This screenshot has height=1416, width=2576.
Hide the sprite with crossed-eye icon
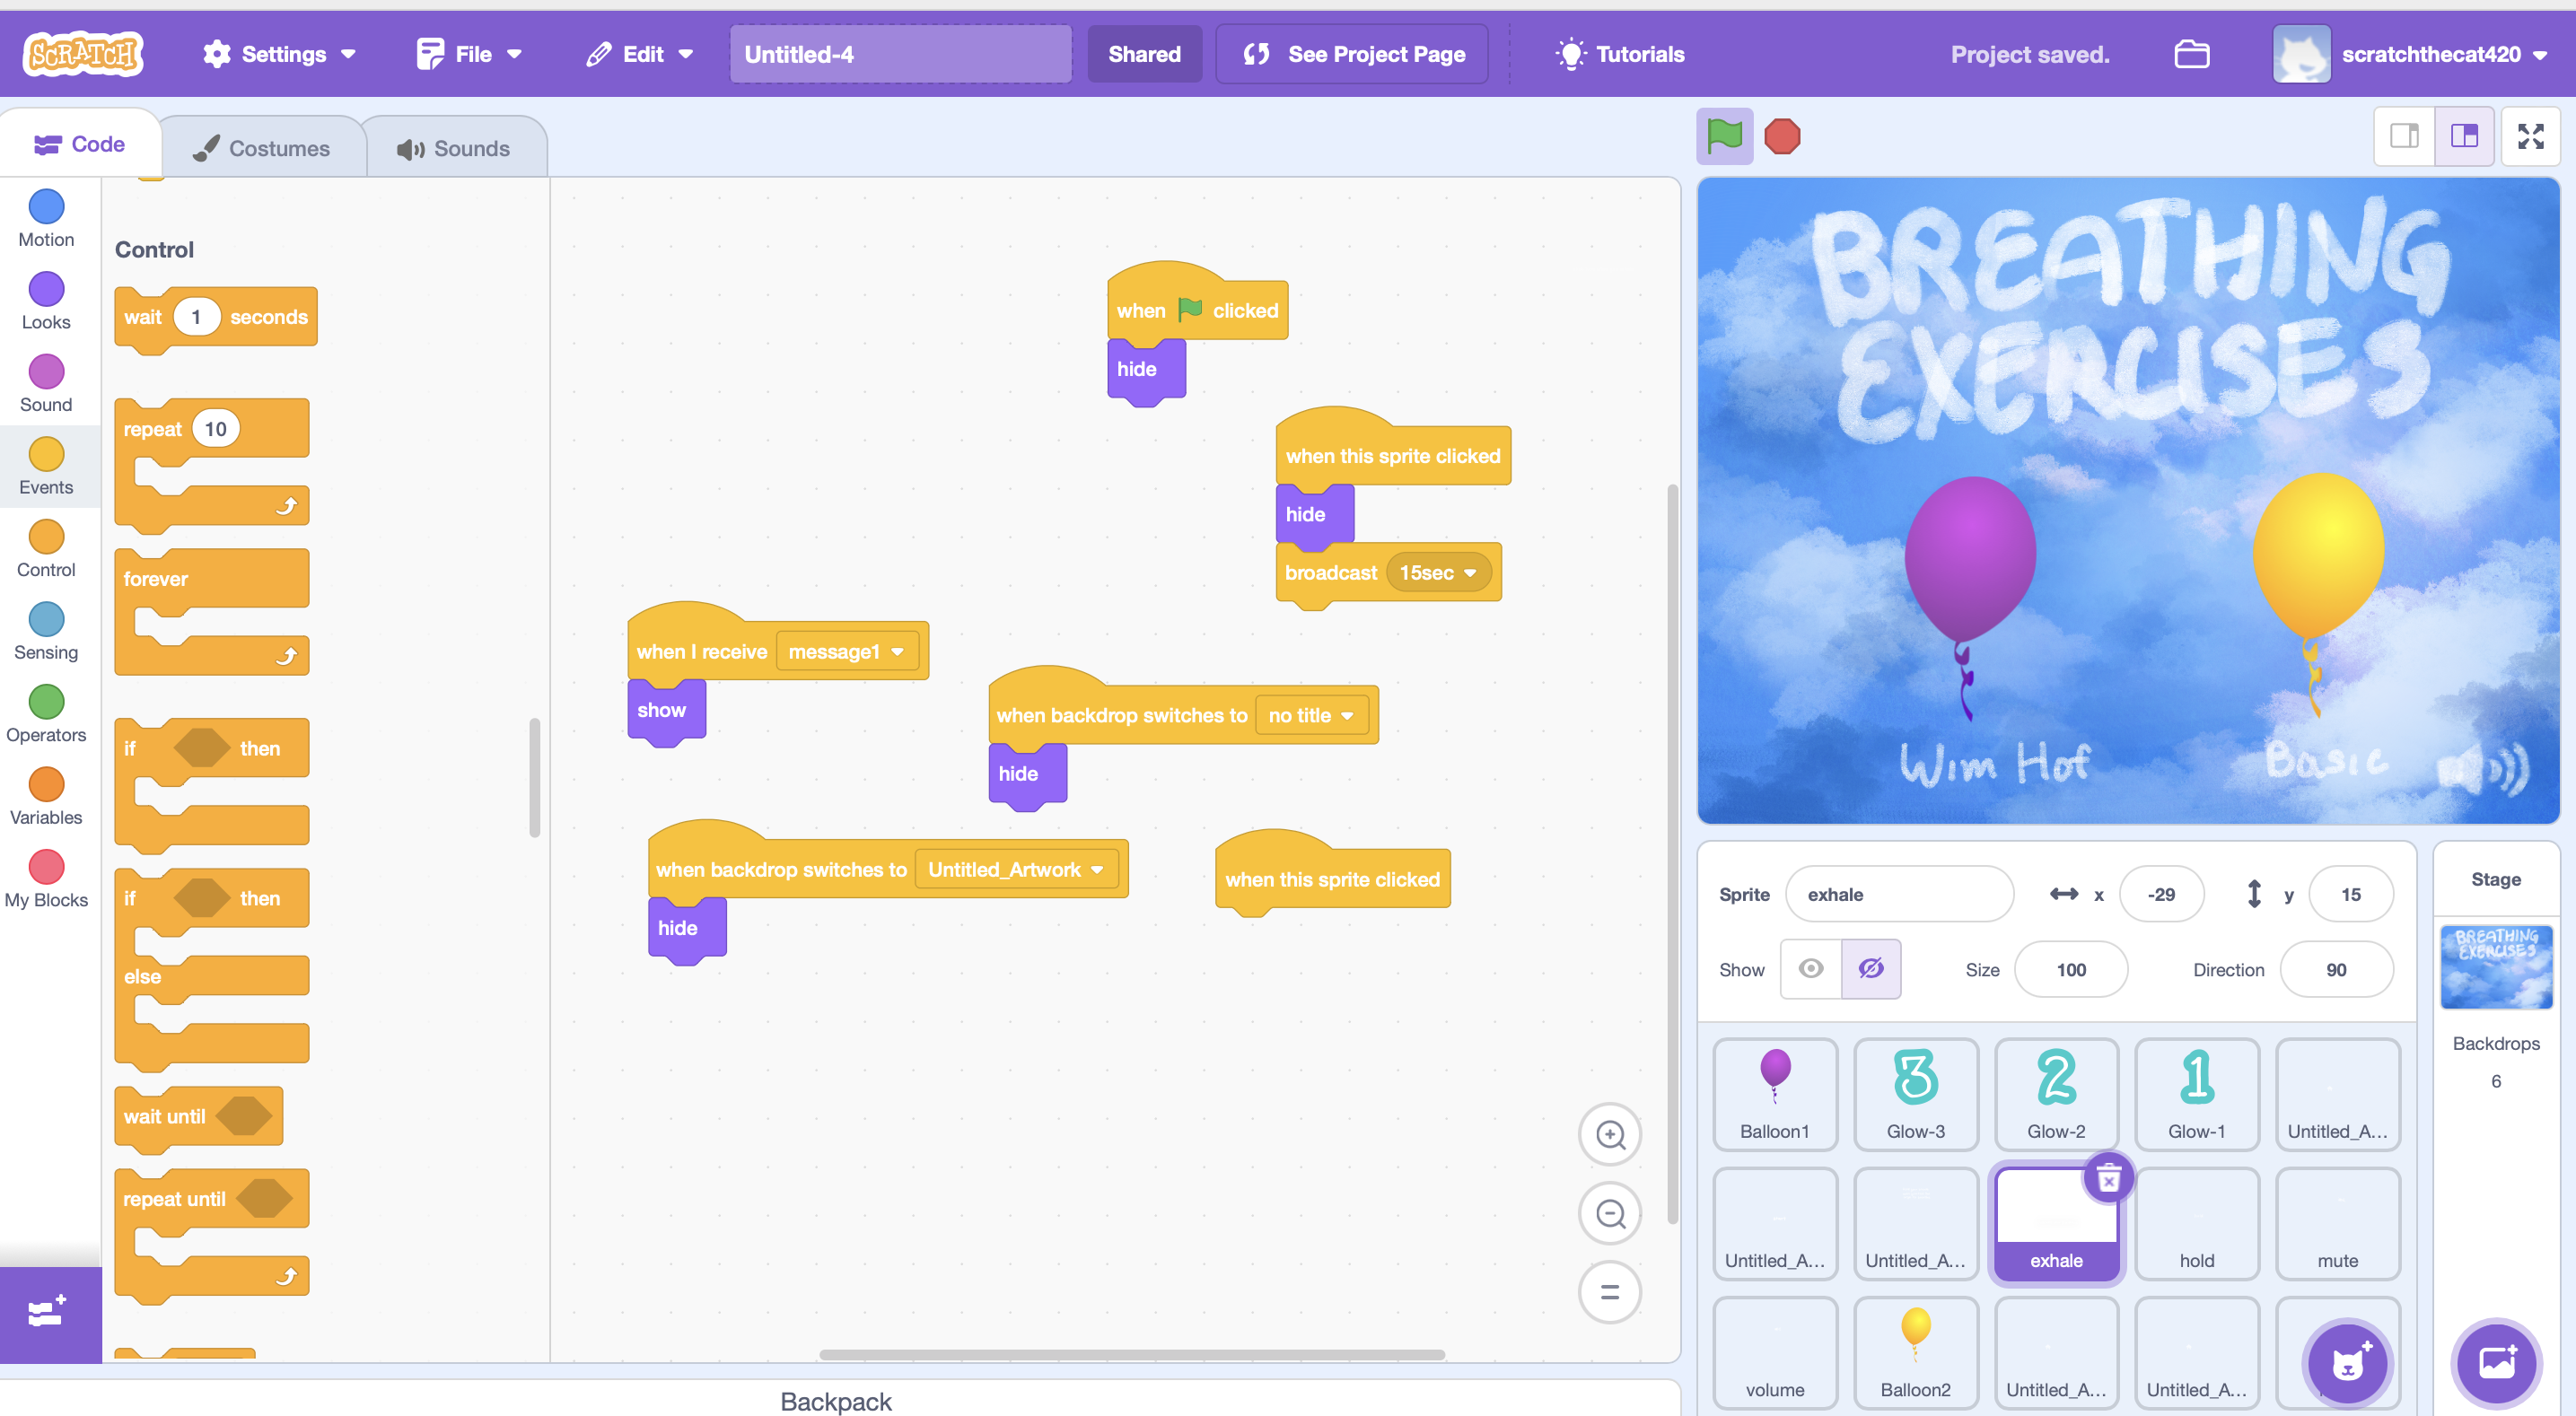pos(1870,968)
